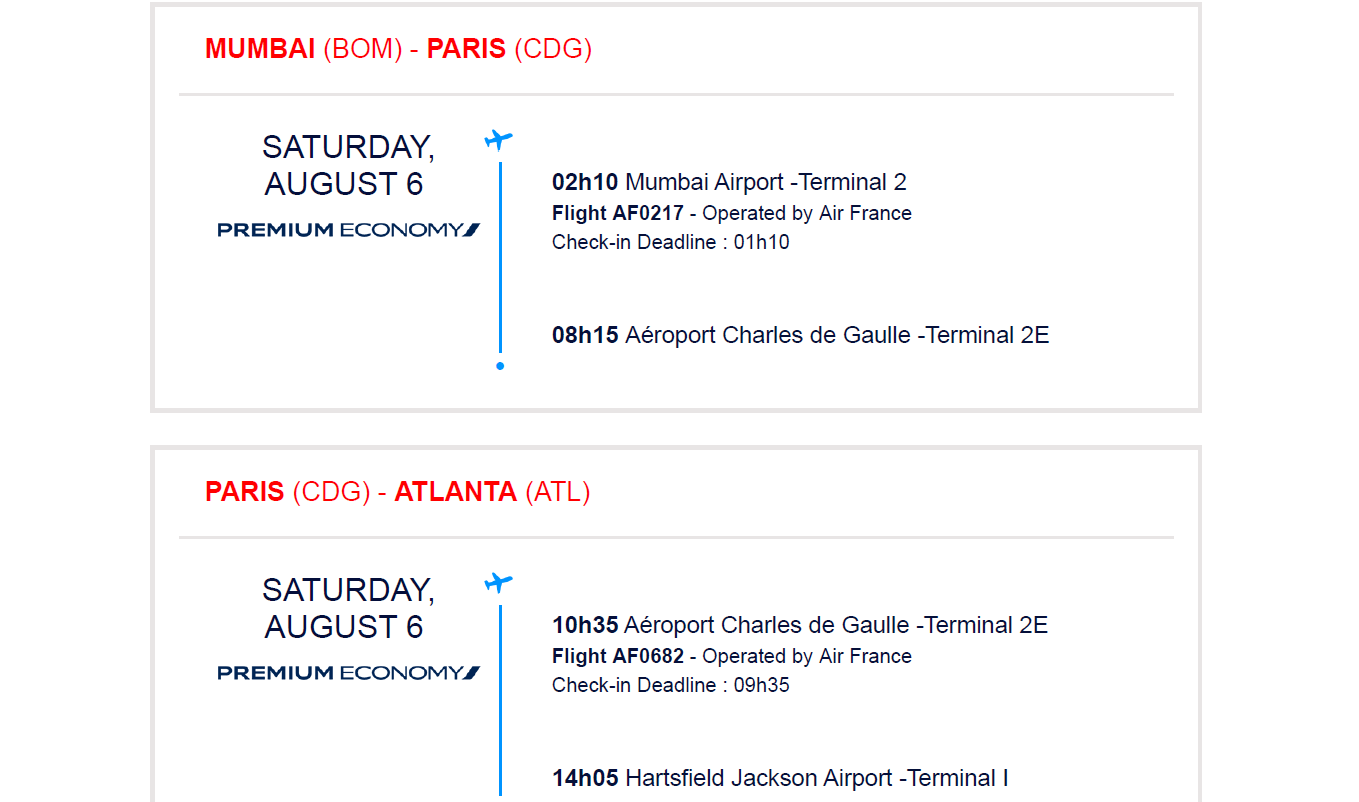Click the Saturday, August 6 date for Mumbai flight

pos(348,165)
